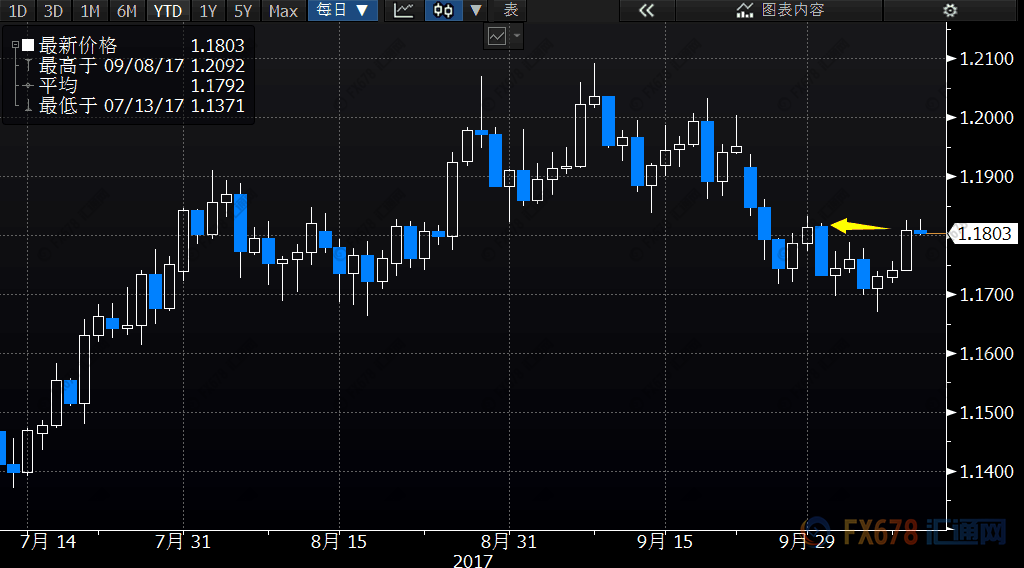The width and height of the screenshot is (1024, 568).
Task: Click the 1.1792 average value
Action: [217, 86]
